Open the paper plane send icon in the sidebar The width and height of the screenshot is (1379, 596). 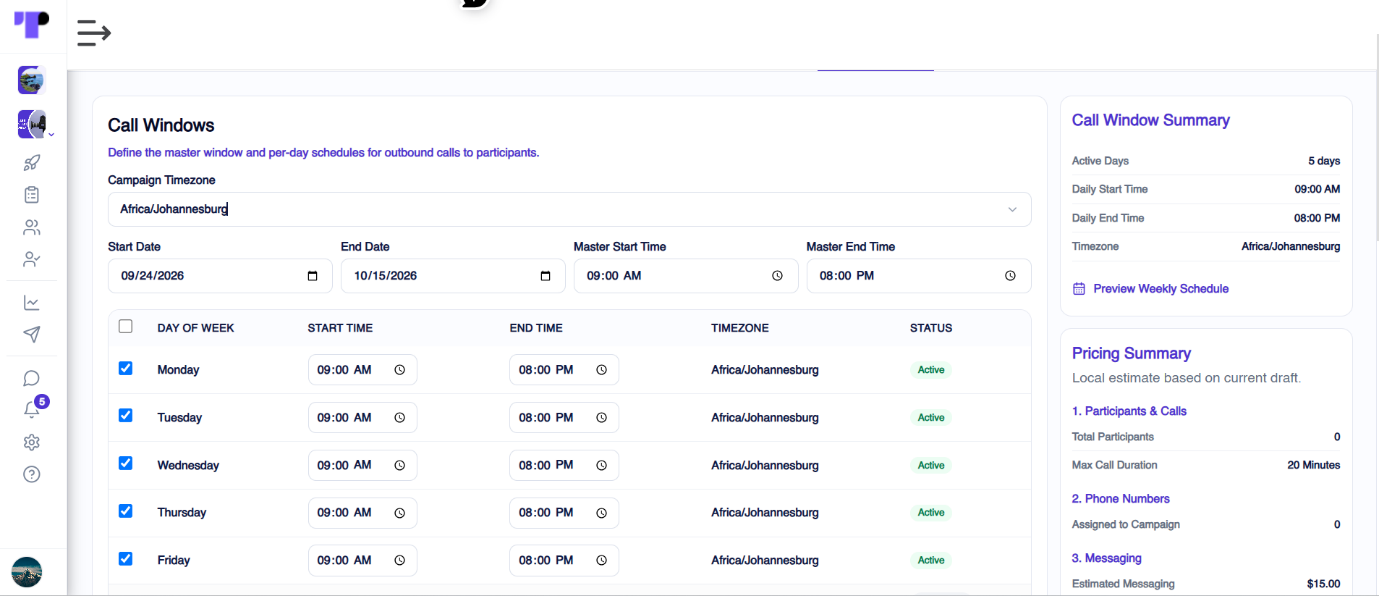[x=32, y=335]
